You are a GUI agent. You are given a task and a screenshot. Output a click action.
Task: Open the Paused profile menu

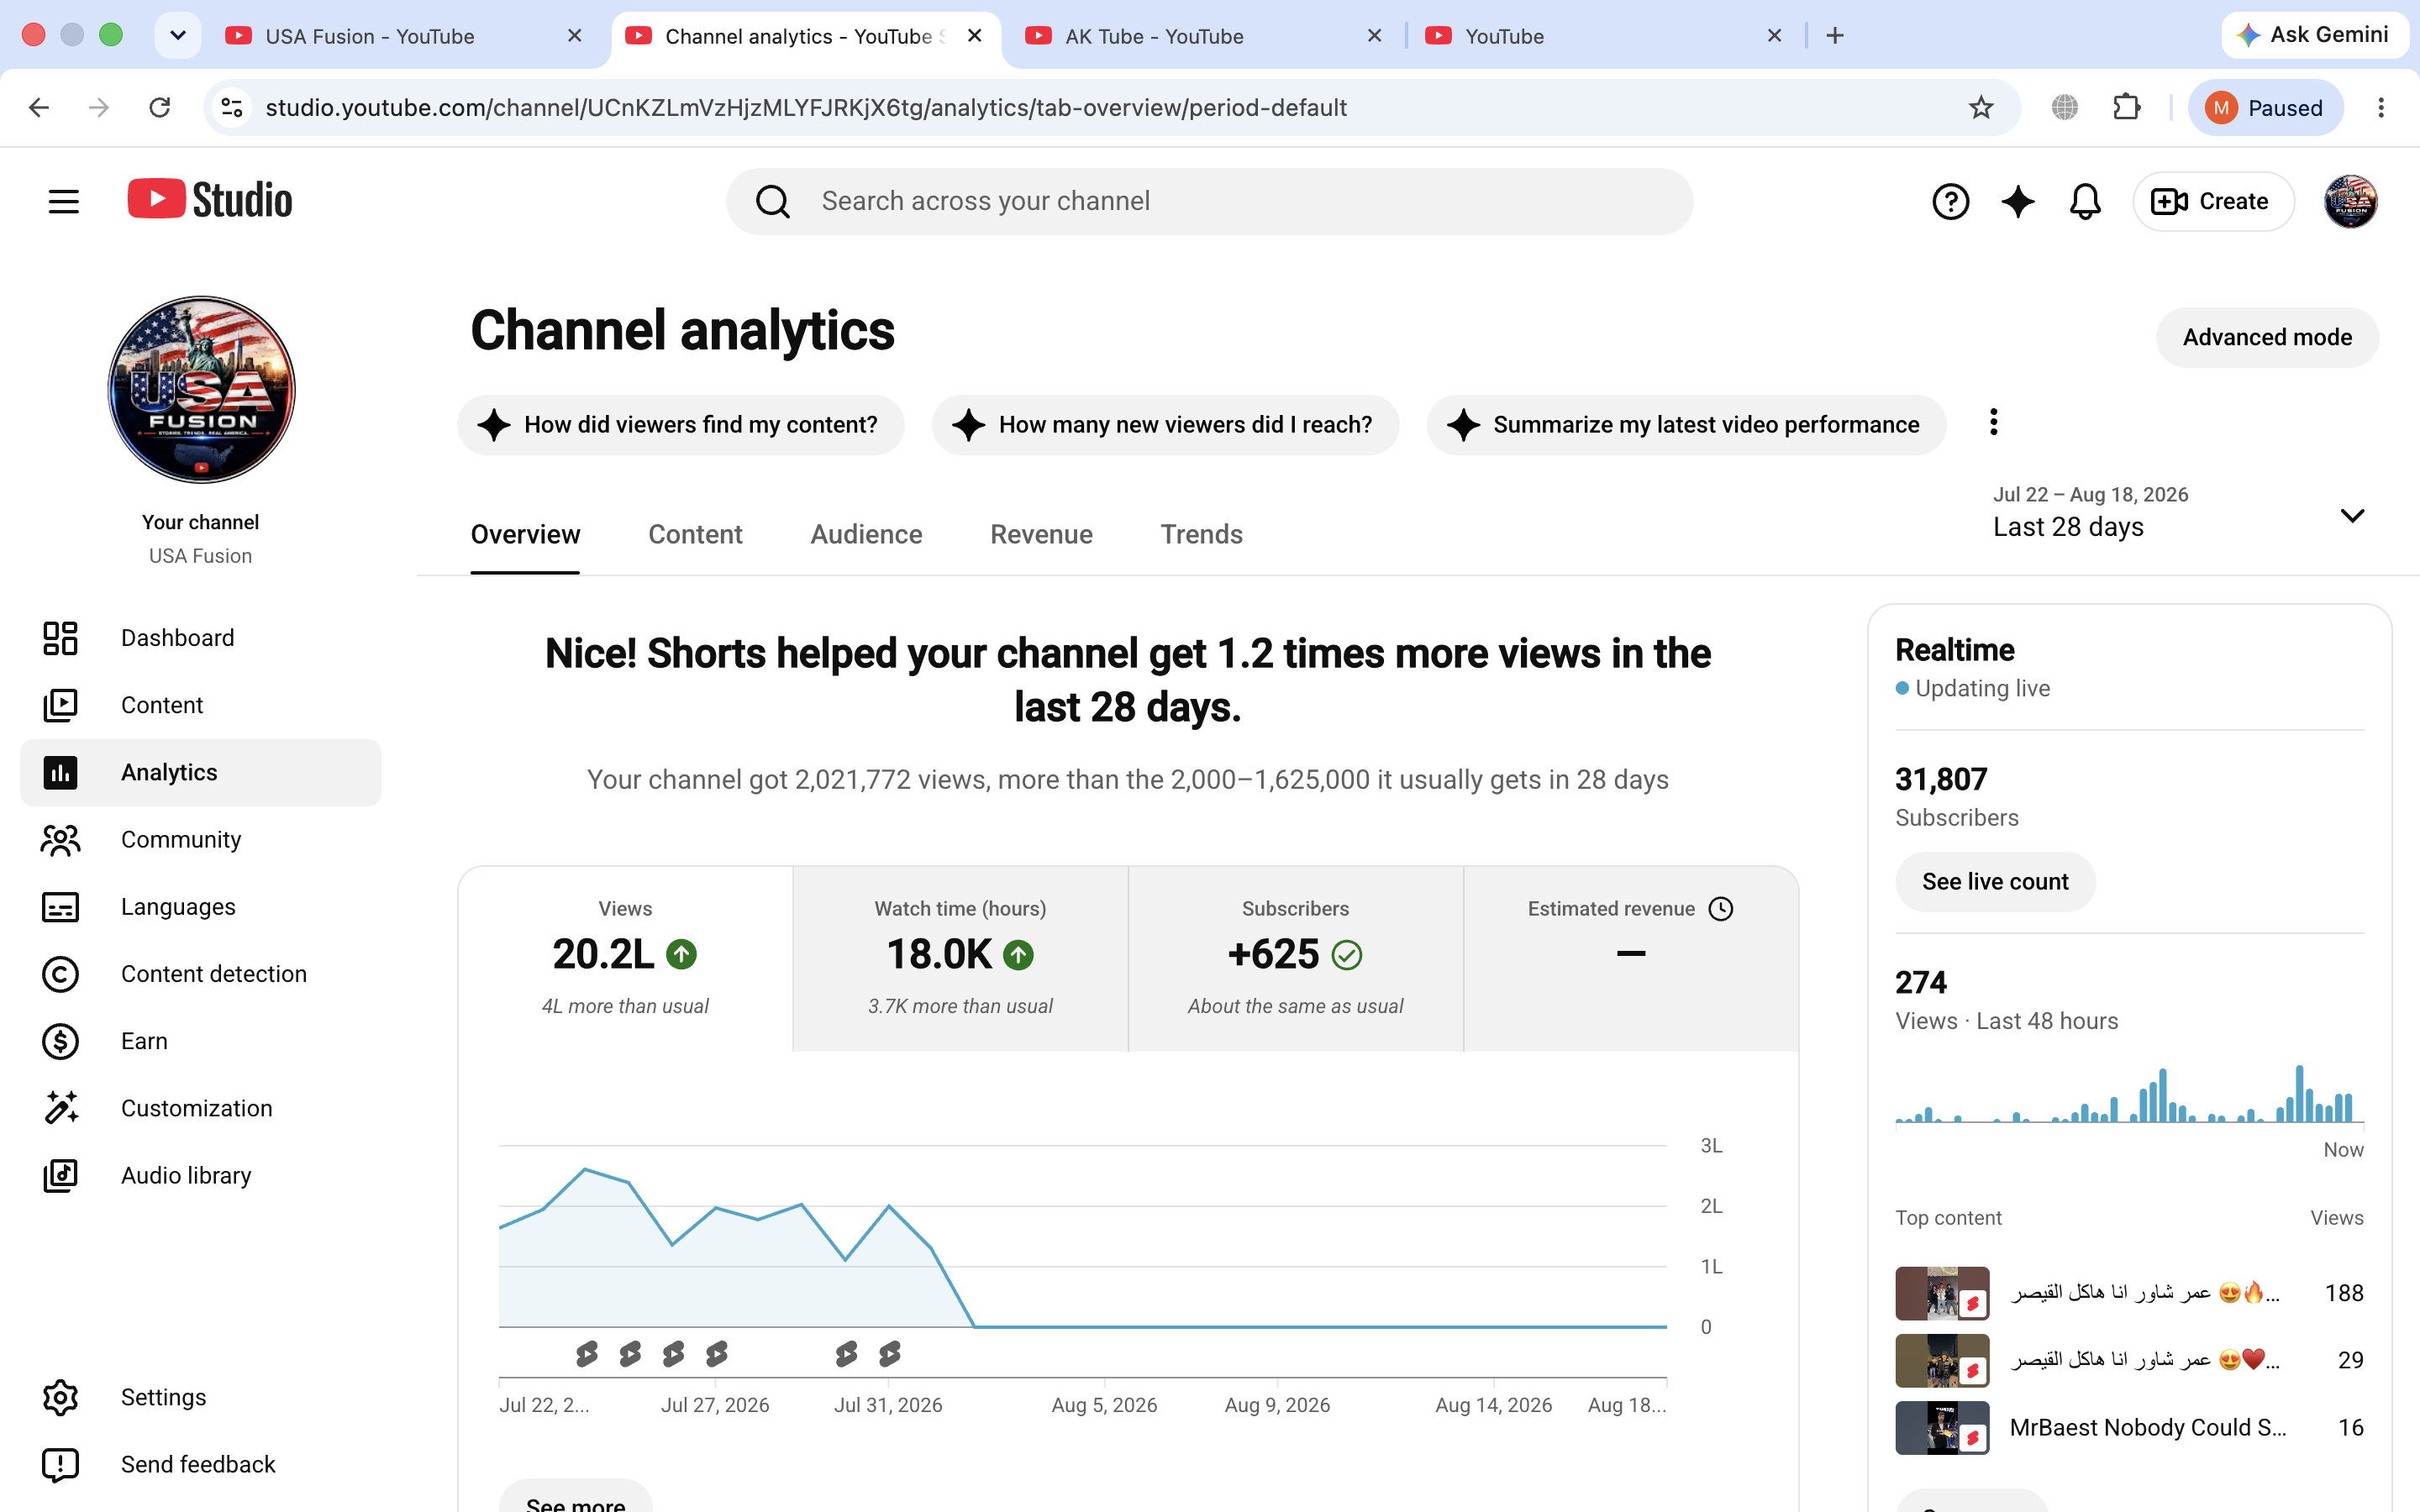(x=2265, y=107)
